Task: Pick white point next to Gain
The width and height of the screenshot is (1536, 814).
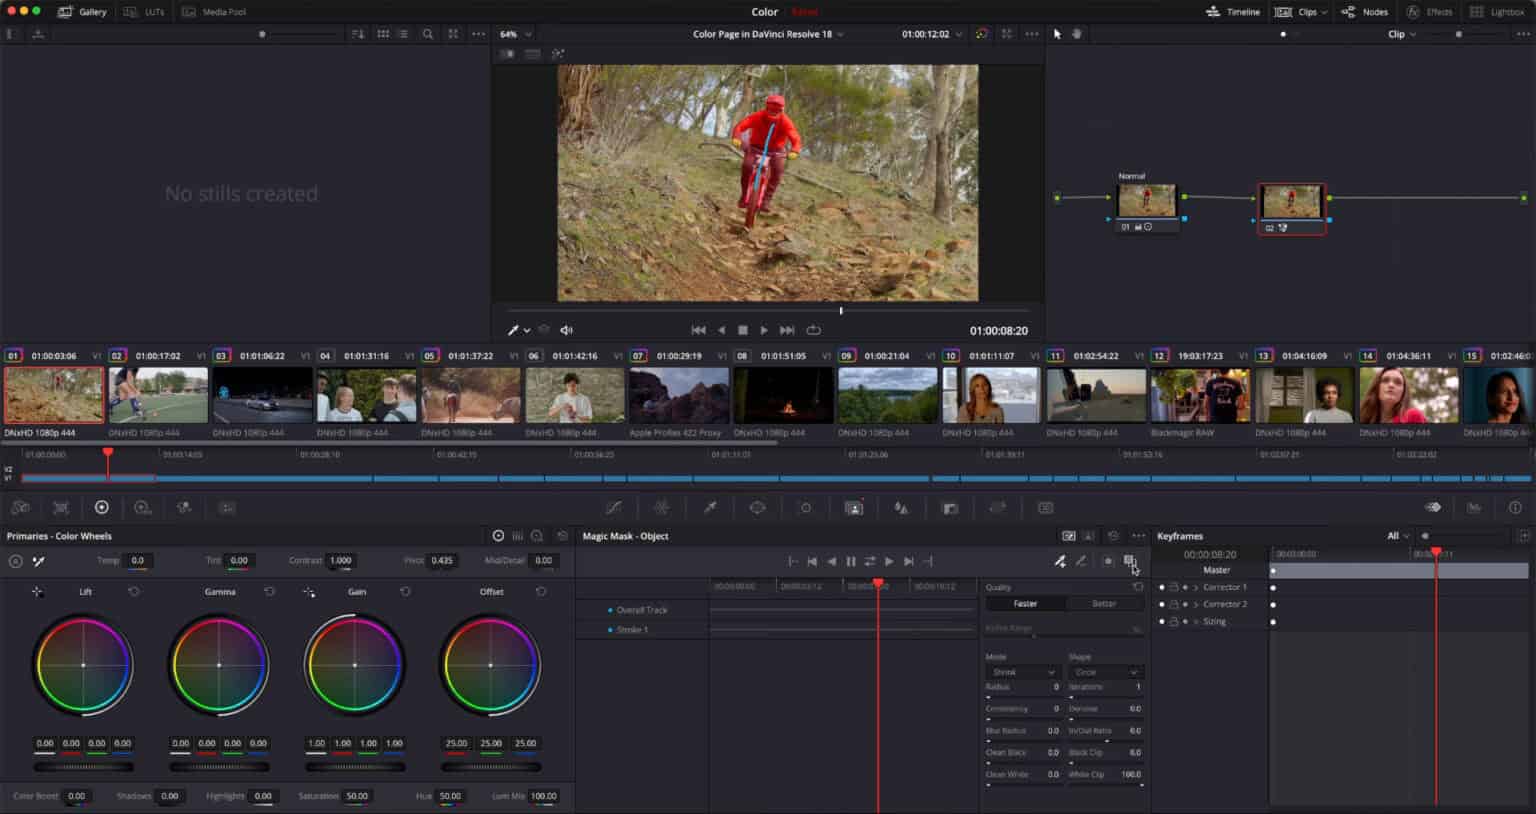Action: [x=309, y=592]
